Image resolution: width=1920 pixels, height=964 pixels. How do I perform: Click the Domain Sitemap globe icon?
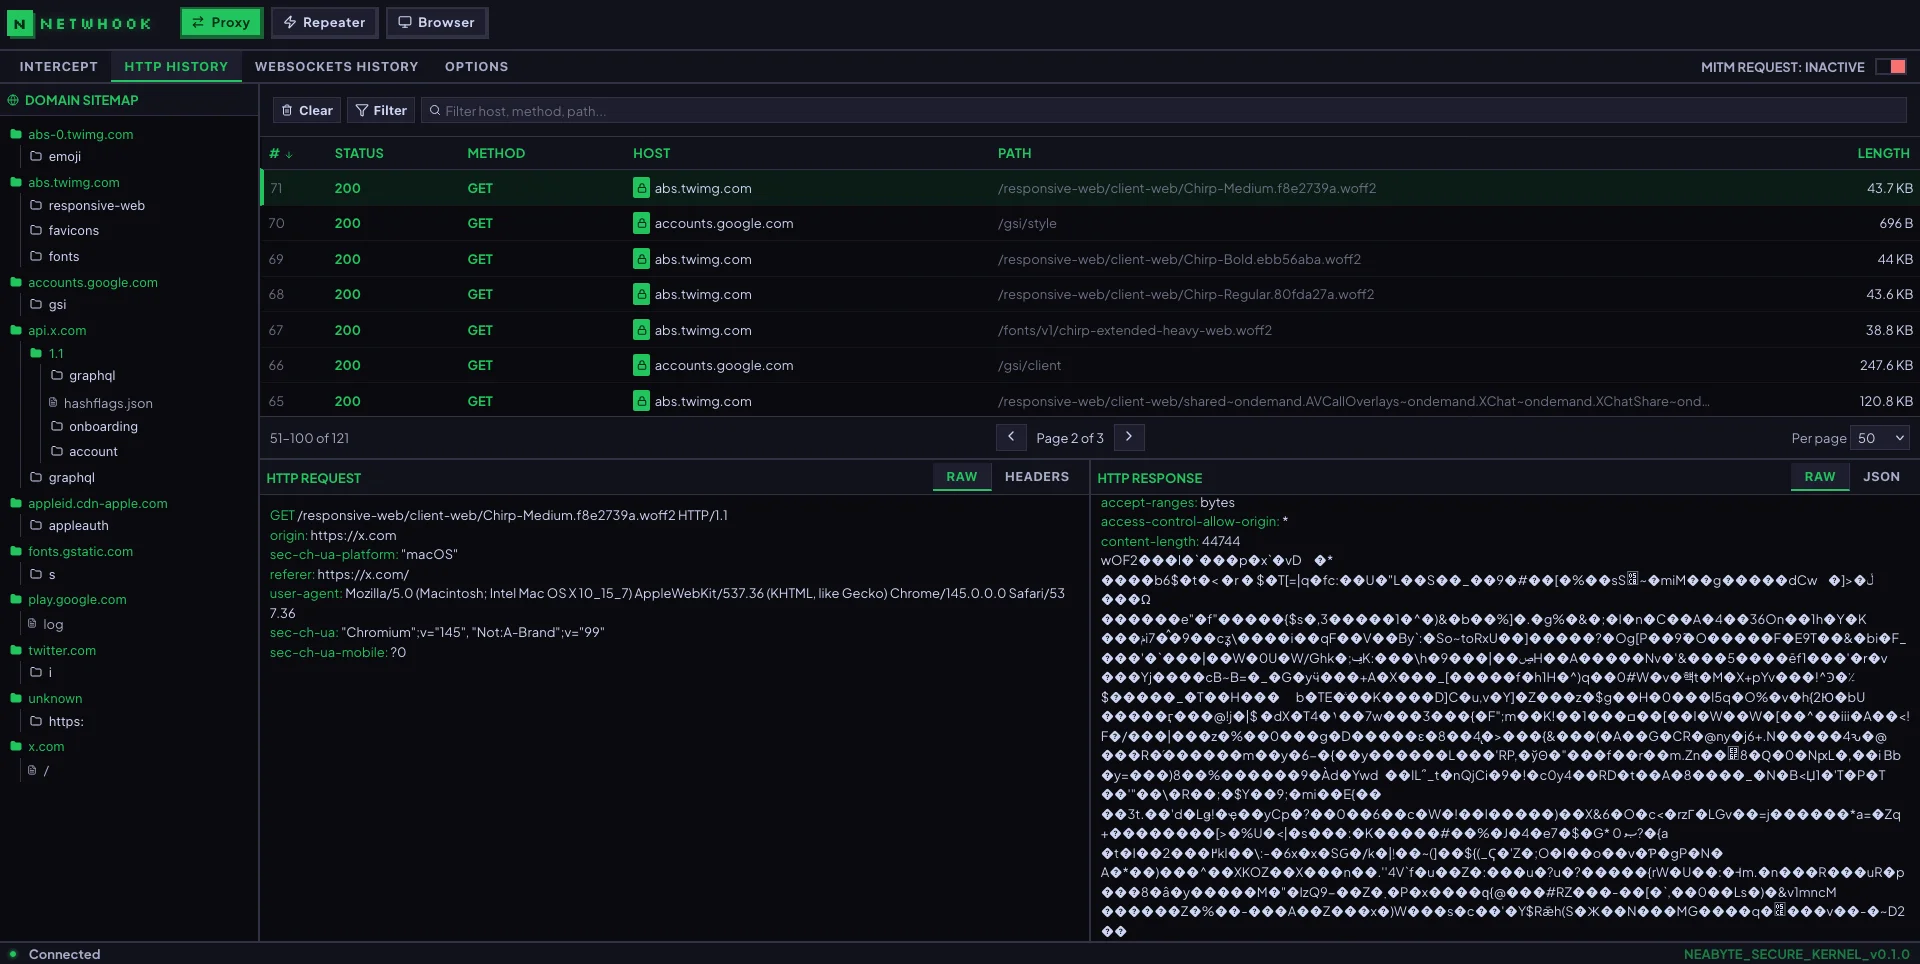tap(13, 100)
